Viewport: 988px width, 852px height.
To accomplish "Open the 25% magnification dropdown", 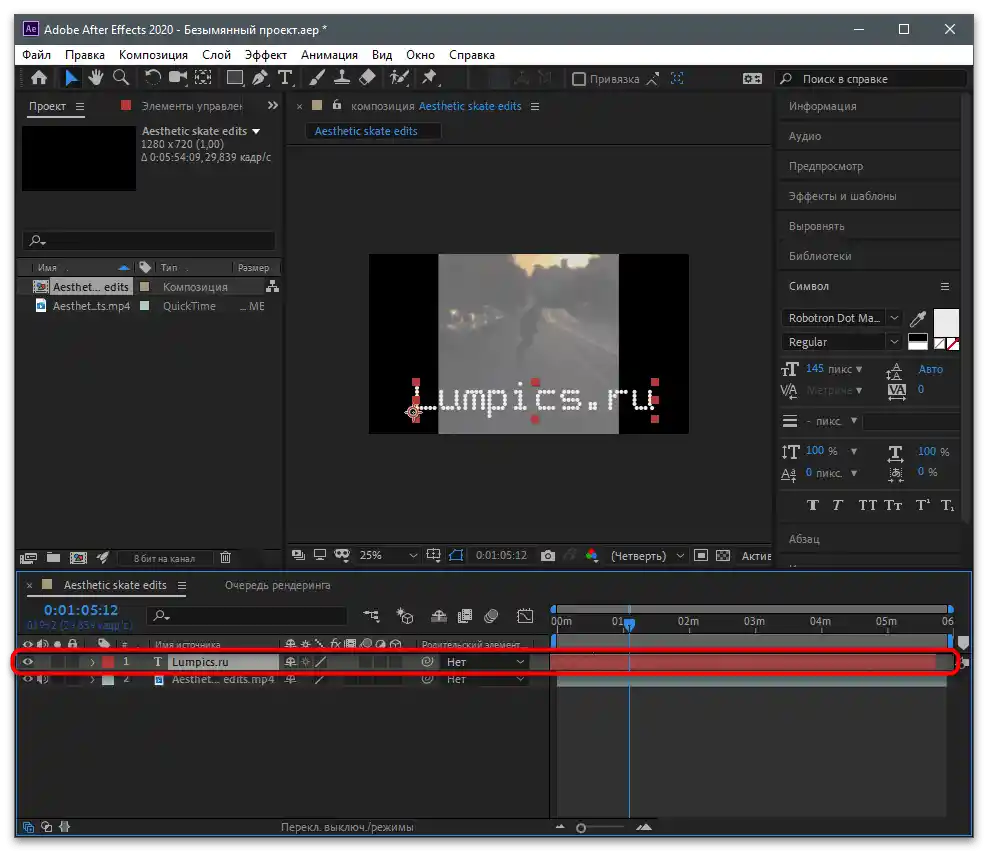I will pyautogui.click(x=388, y=556).
